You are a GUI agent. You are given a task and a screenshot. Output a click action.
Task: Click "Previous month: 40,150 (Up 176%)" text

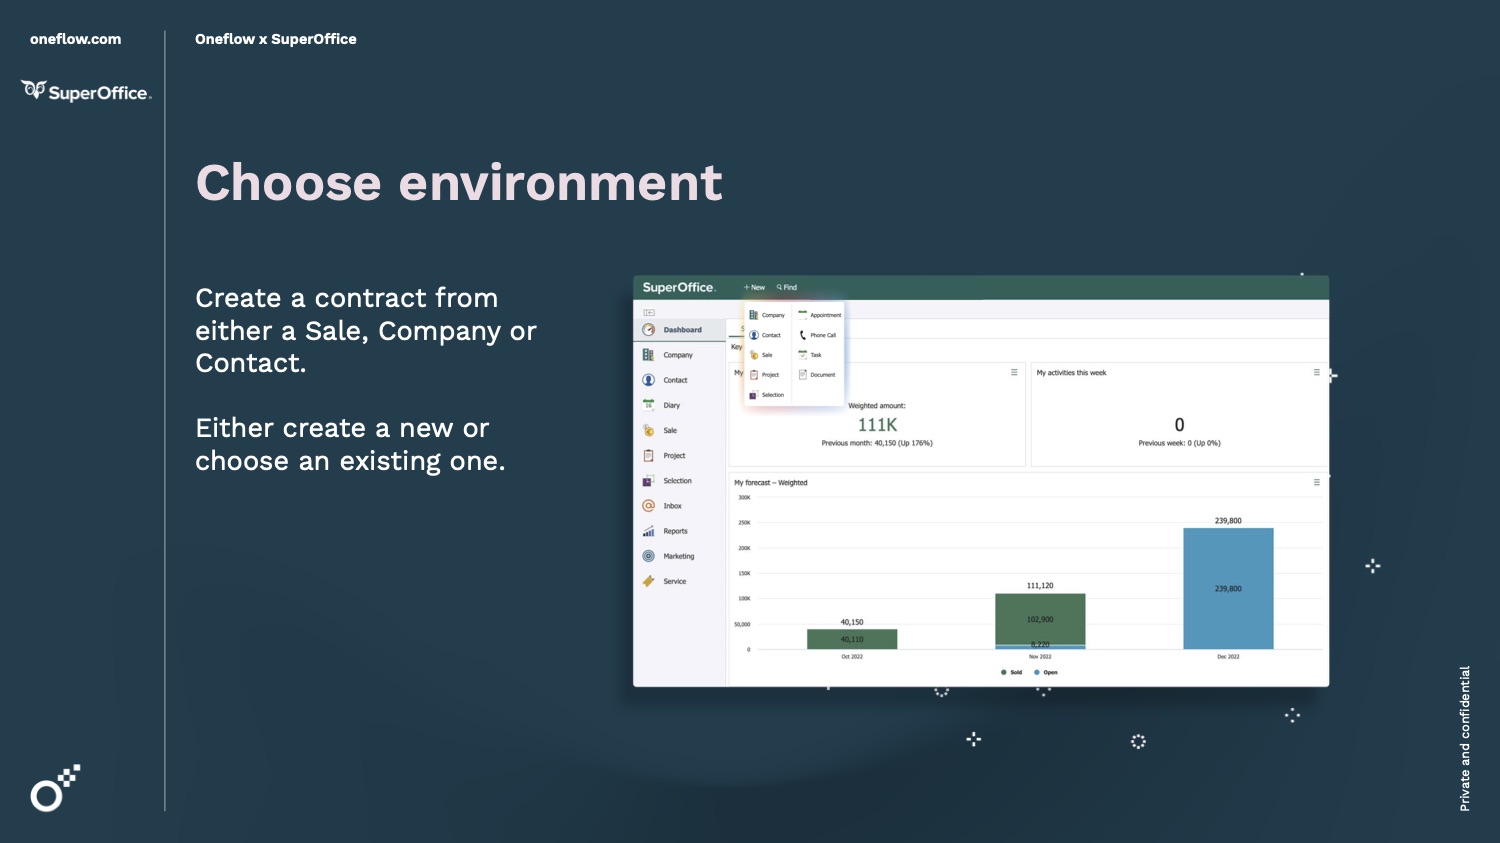click(x=877, y=443)
